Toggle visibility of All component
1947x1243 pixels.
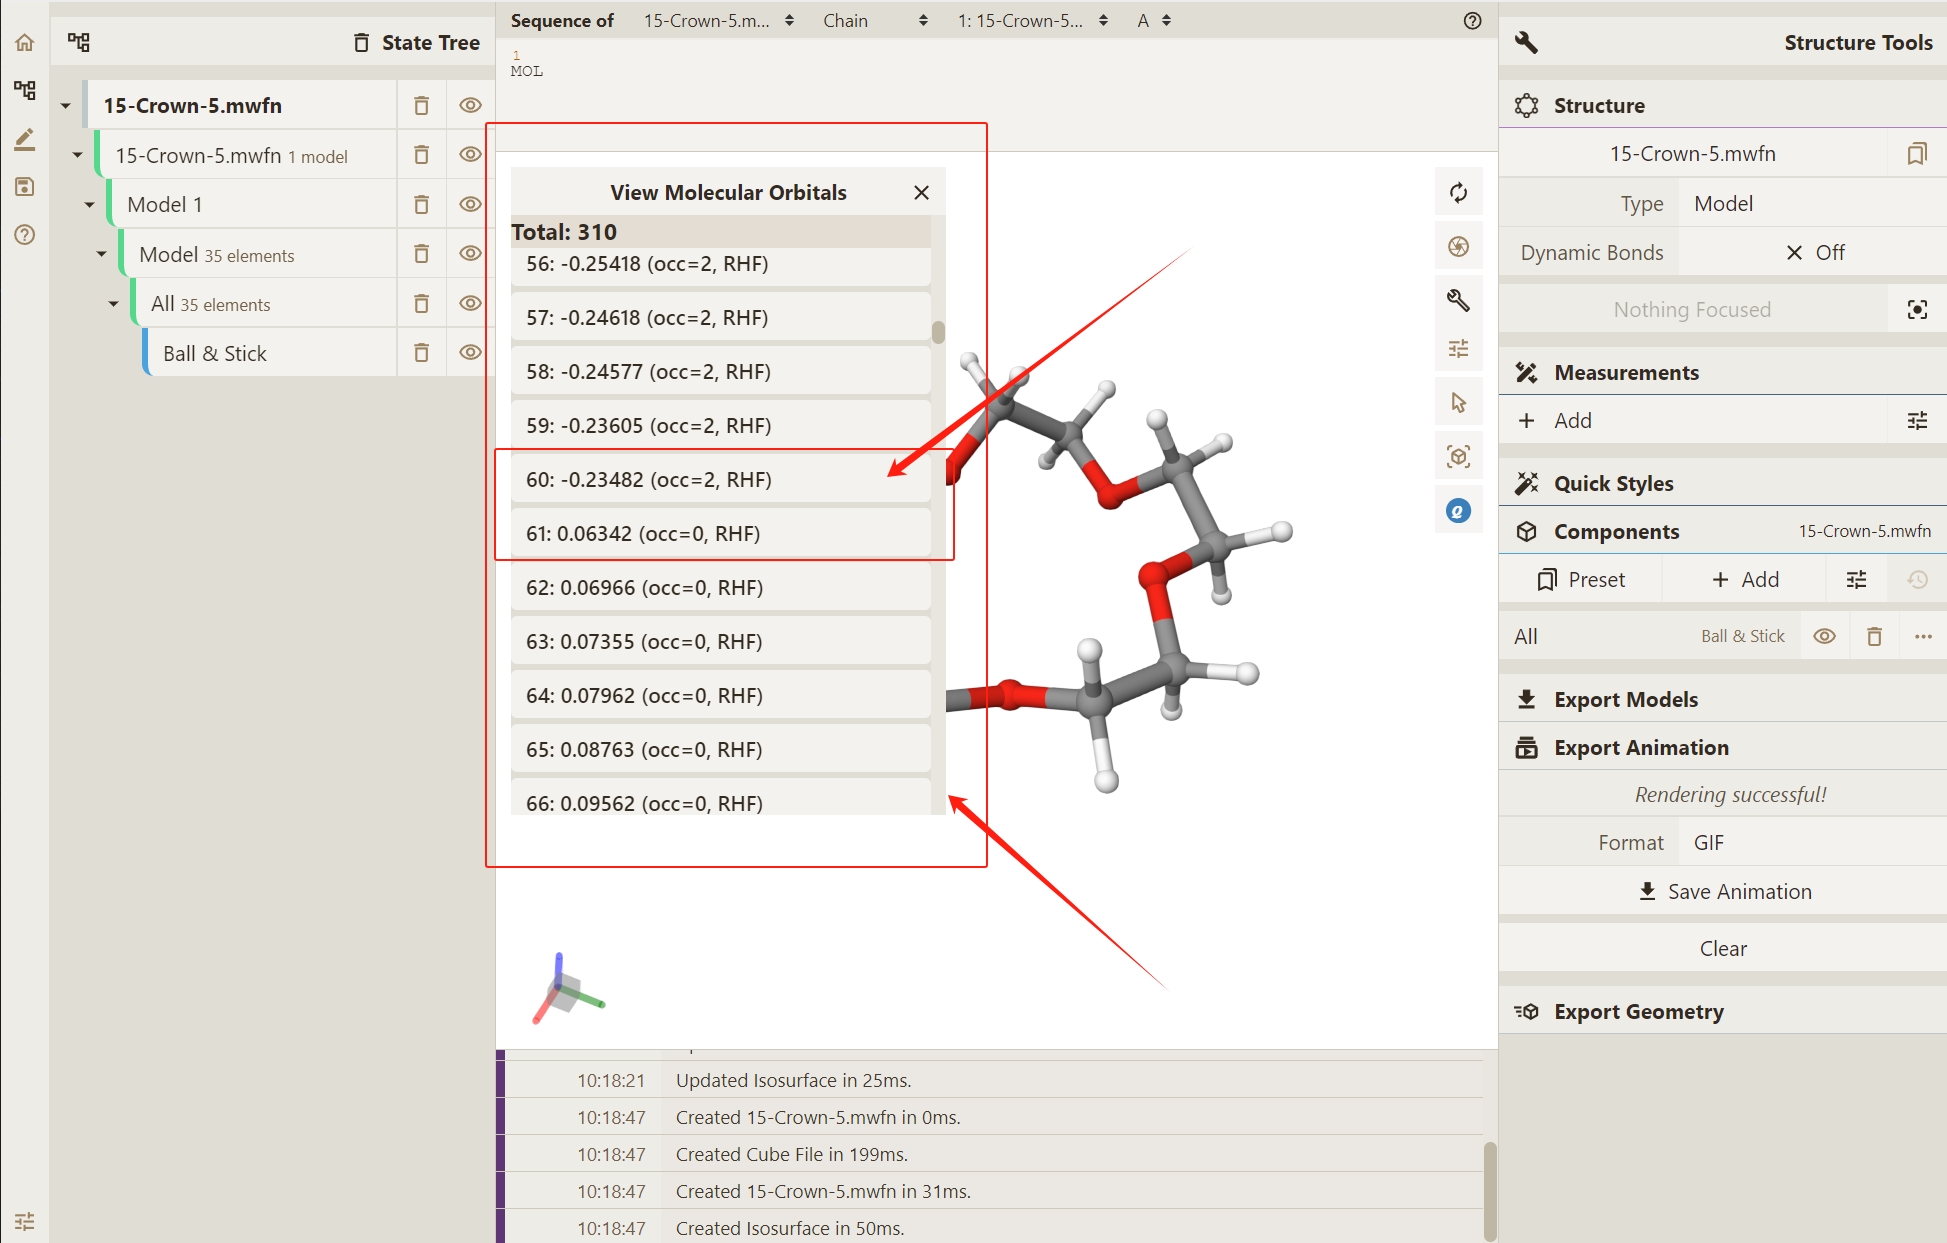coord(1824,637)
